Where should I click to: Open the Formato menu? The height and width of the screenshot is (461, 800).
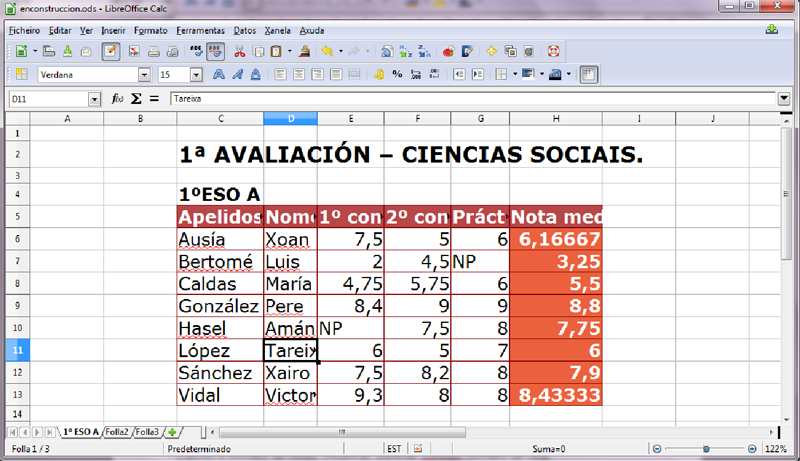pyautogui.click(x=150, y=30)
